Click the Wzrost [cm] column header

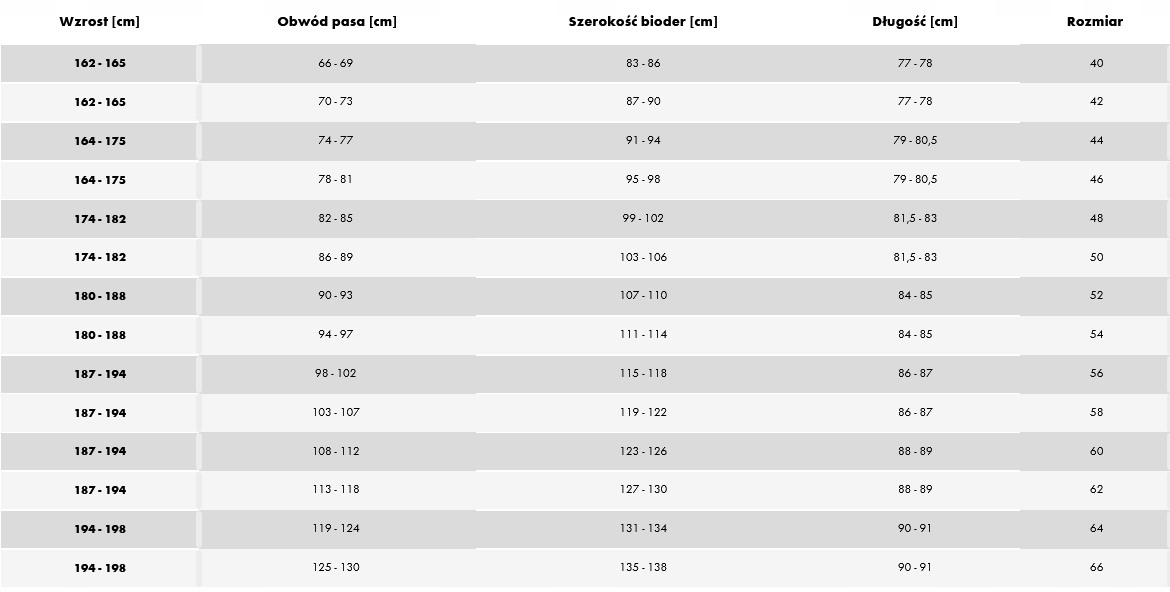click(100, 22)
